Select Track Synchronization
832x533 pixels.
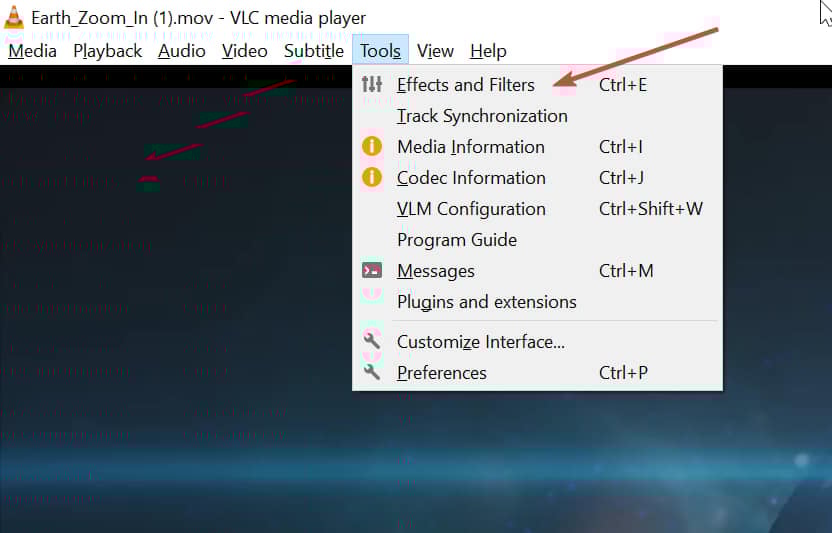point(537,116)
